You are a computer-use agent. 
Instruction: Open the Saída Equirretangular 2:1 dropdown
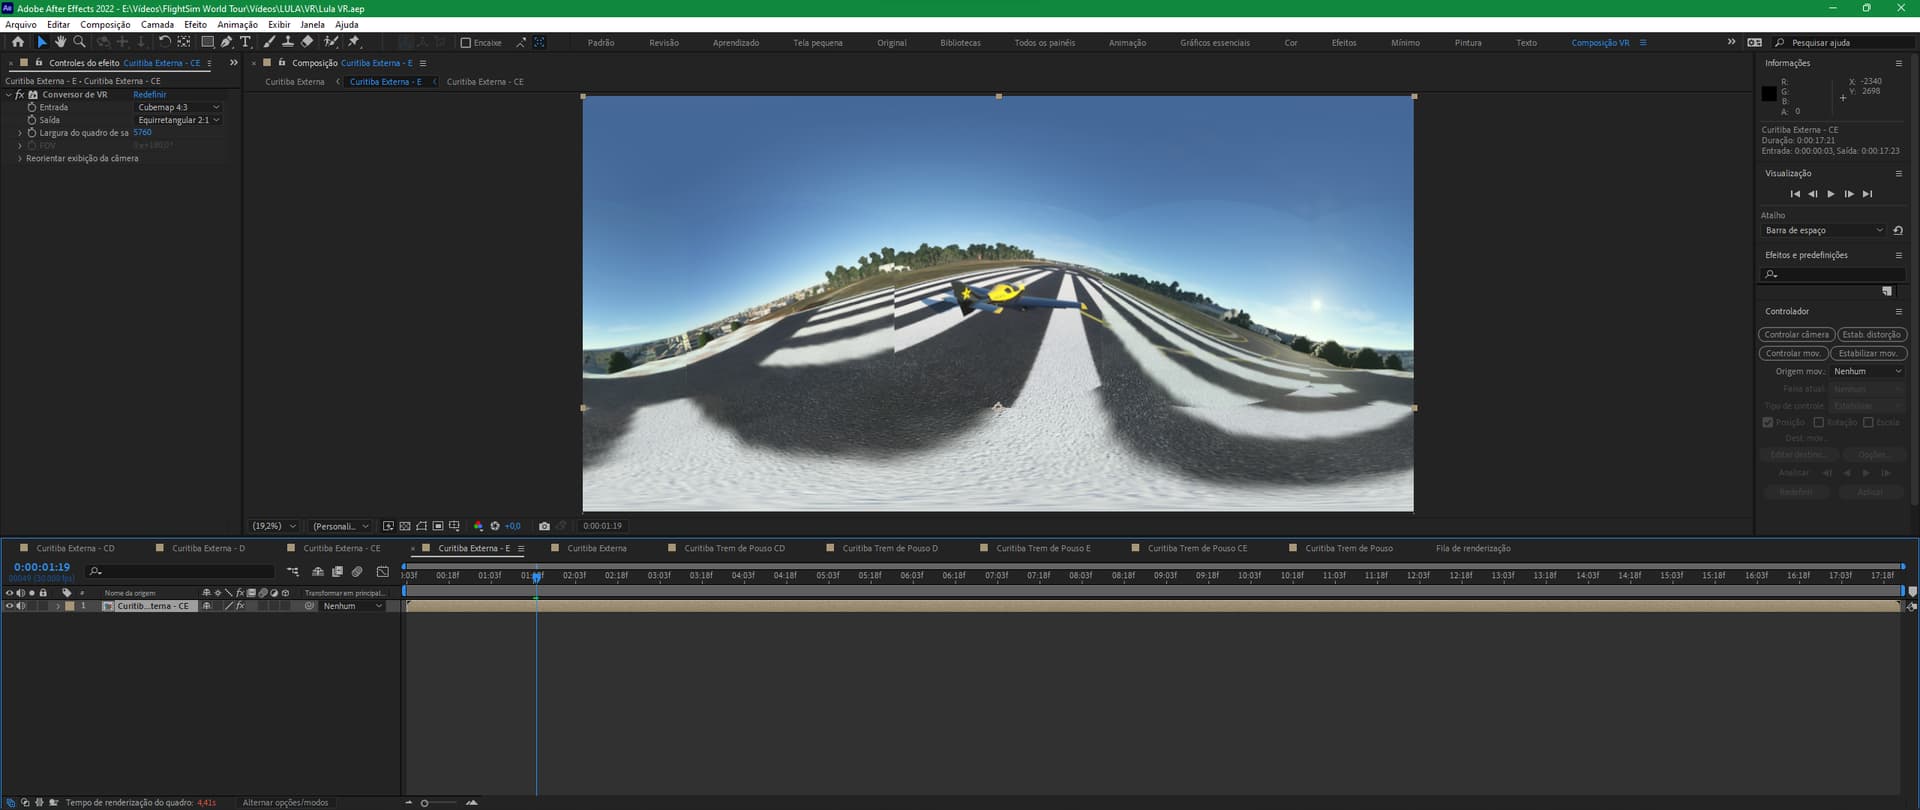coord(178,120)
